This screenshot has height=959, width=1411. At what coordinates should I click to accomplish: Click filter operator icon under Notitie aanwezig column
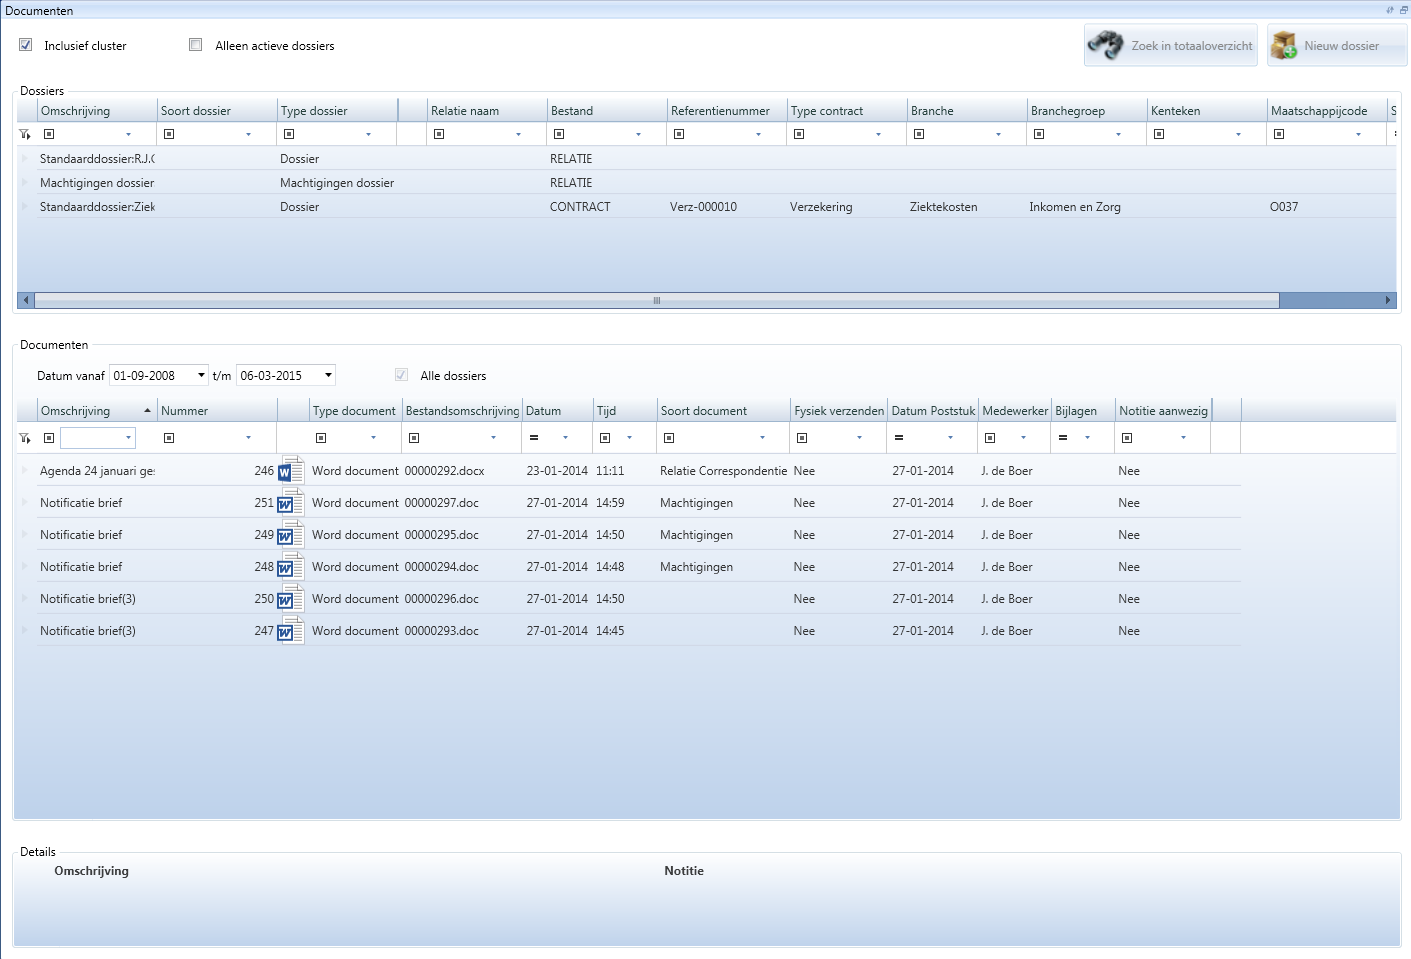1127,438
